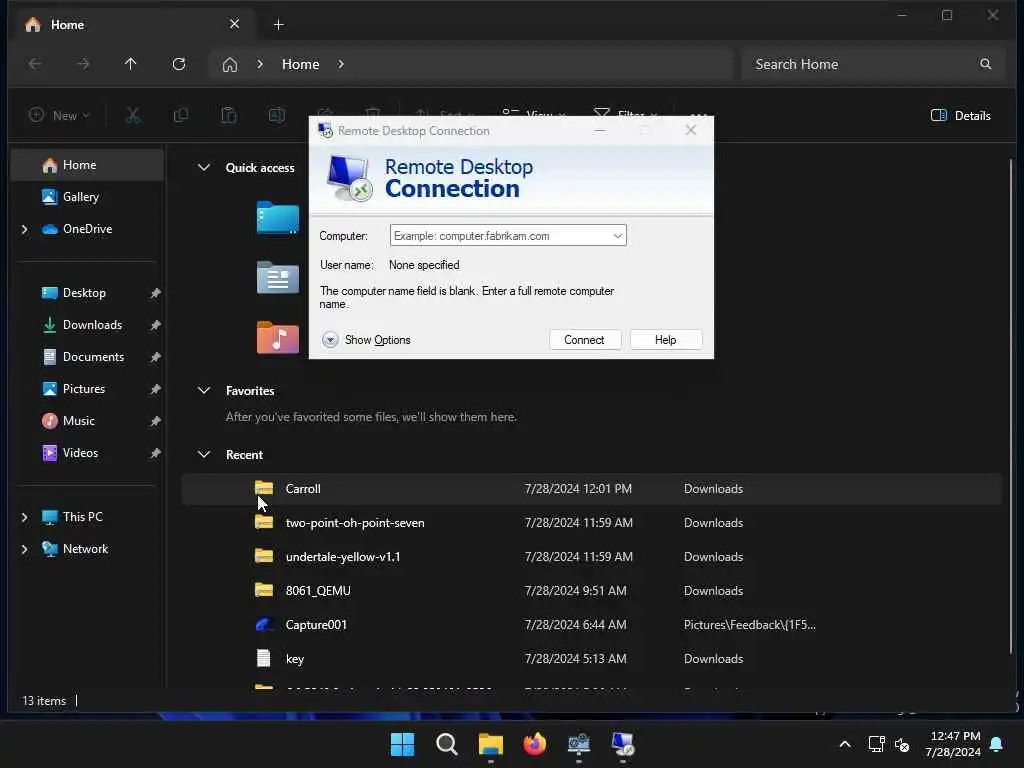Select the Desktop folder thumbnail in Quick access

278,217
